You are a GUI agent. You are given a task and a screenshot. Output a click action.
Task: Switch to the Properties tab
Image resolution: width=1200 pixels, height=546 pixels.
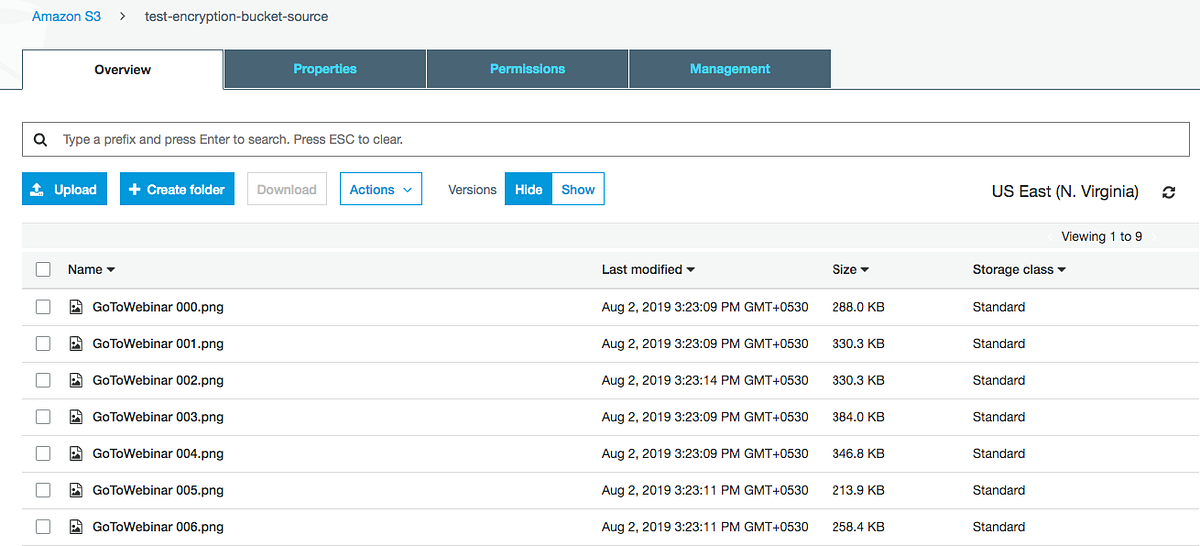(x=325, y=69)
